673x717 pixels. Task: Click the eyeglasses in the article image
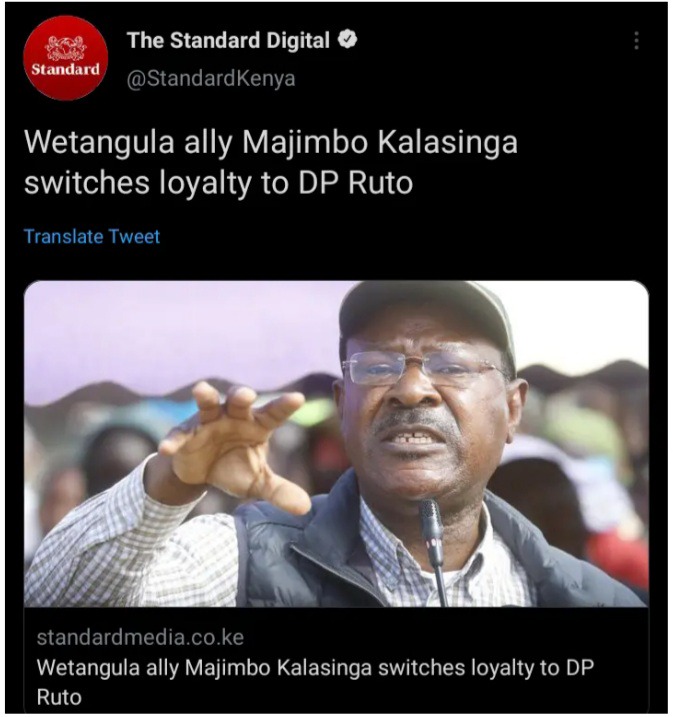pyautogui.click(x=423, y=366)
